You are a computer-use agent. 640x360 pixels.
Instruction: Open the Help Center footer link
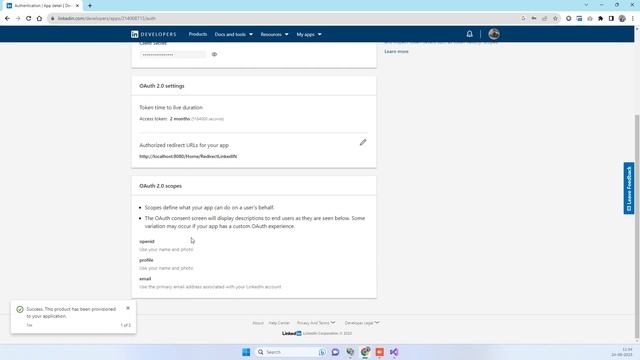click(279, 323)
